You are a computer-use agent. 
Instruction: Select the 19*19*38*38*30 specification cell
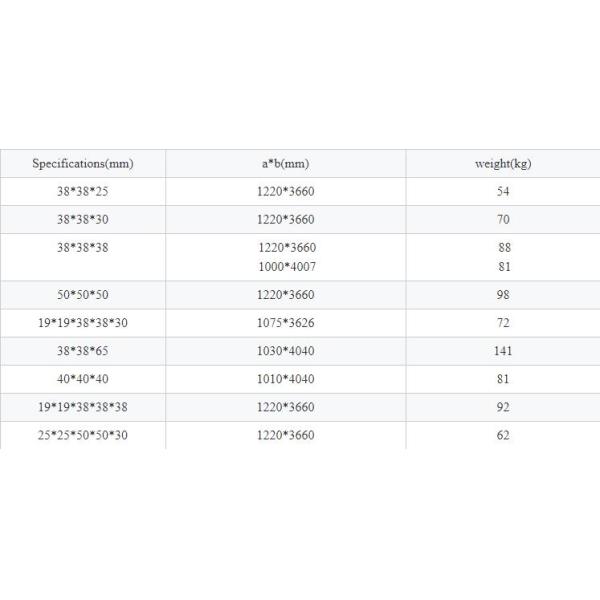83,323
